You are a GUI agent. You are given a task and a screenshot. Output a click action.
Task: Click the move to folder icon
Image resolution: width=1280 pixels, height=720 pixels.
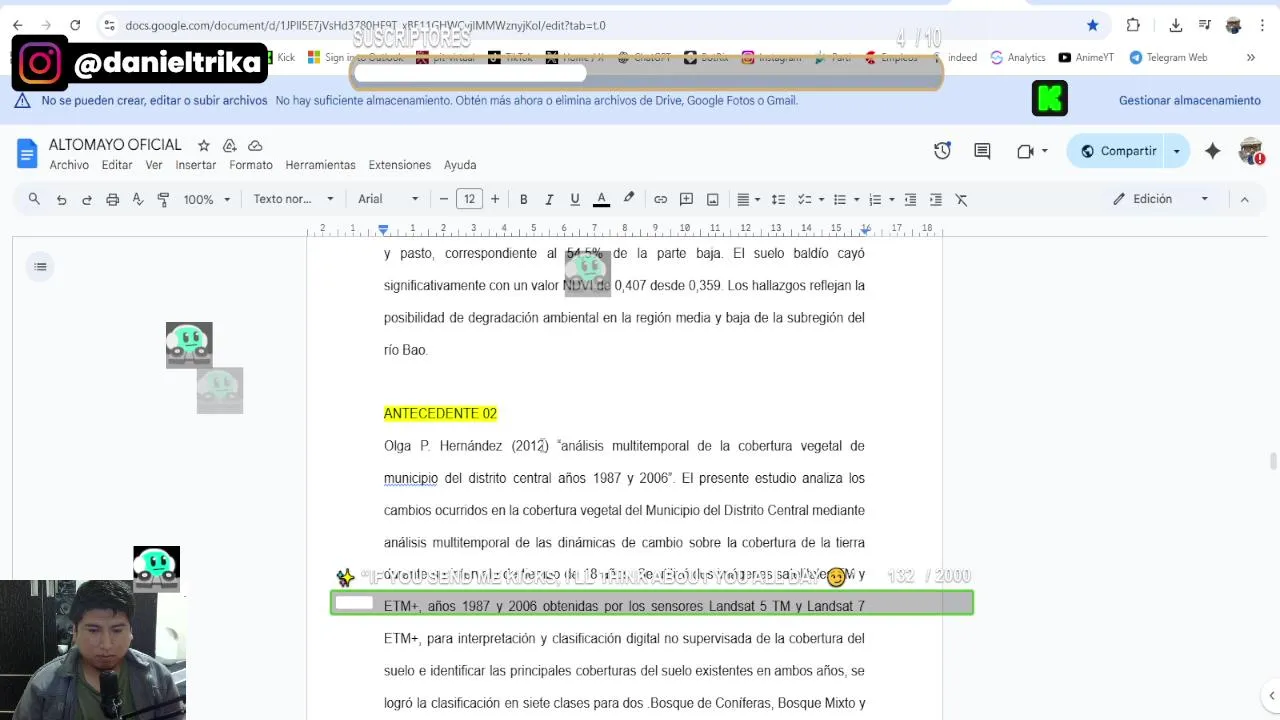[x=230, y=145]
